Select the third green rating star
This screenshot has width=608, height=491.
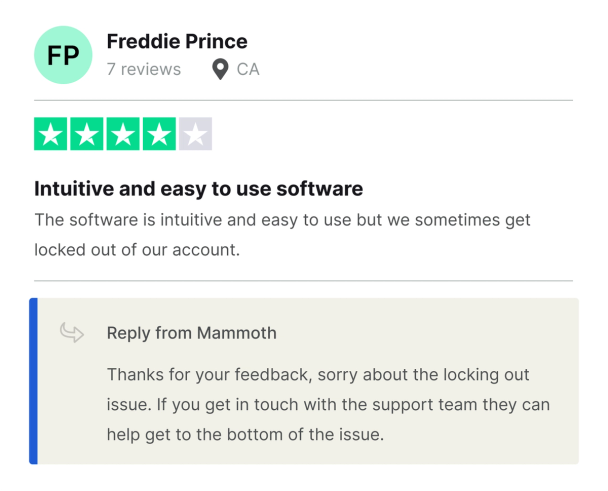click(123, 134)
